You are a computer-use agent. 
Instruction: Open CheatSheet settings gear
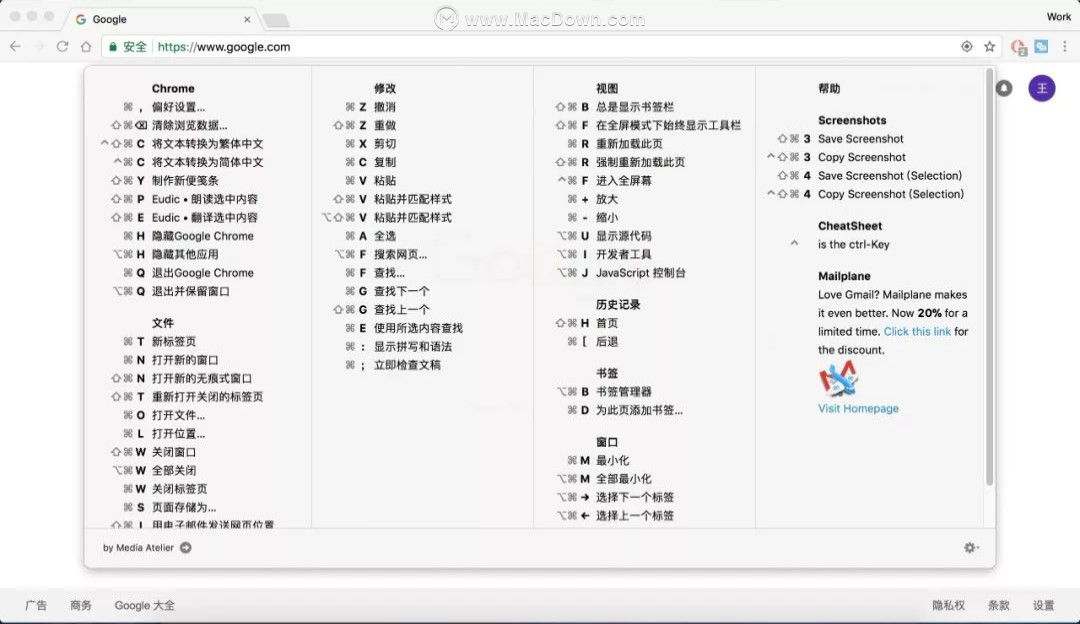pos(970,548)
